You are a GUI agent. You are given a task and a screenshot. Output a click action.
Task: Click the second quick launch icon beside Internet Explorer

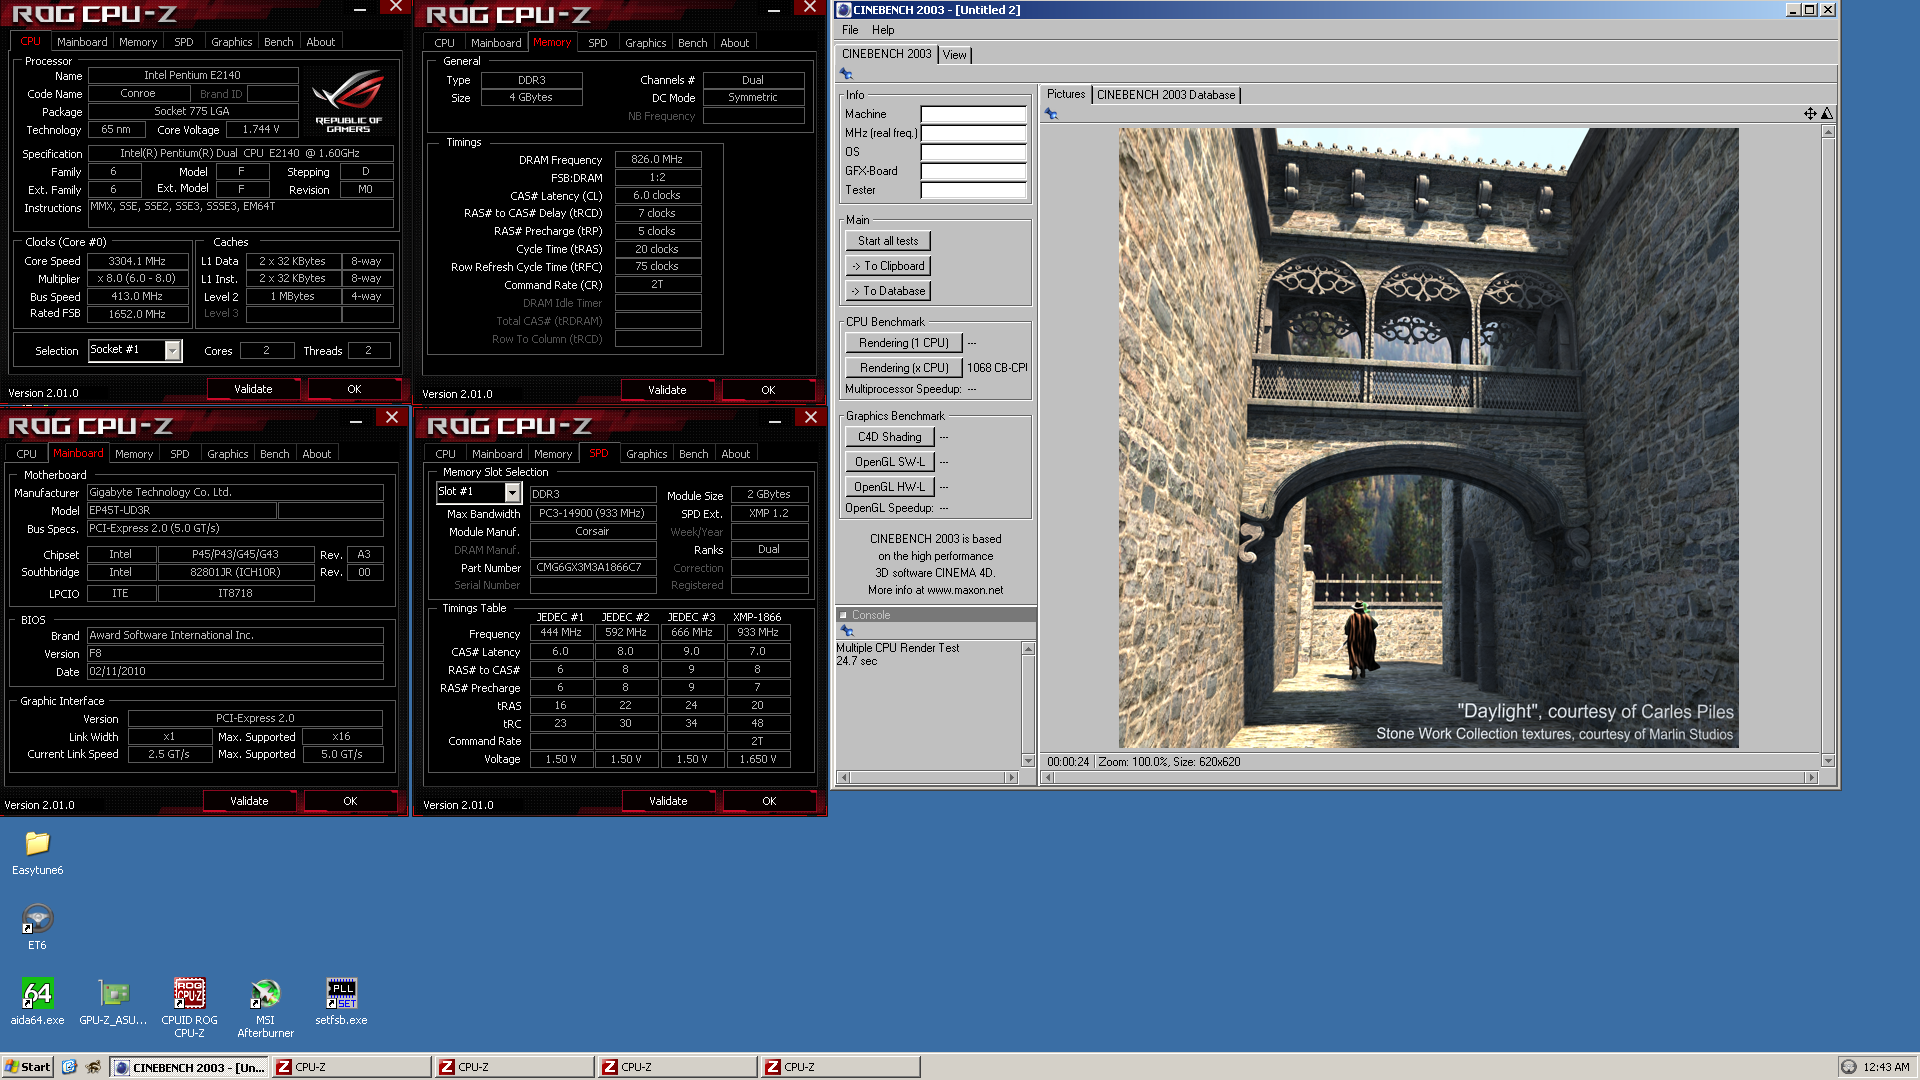point(94,1067)
